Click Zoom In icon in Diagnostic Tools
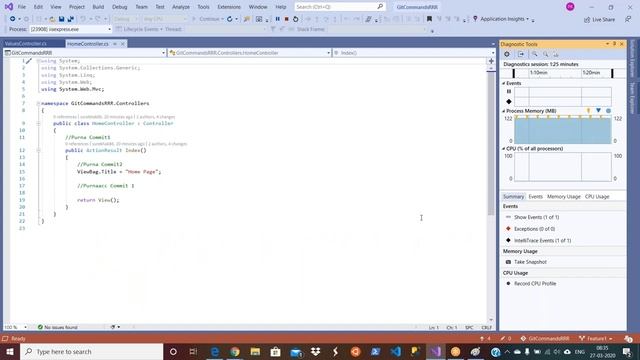Screen dimensions: 640x360 535,54
